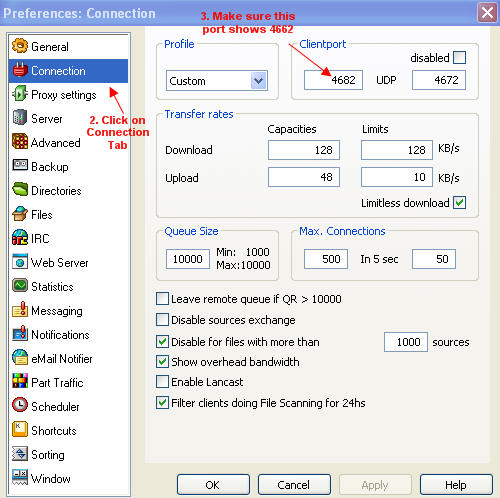Screen dimensions: 500x498
Task: Enable the Lancast checkbox
Action: (x=162, y=382)
